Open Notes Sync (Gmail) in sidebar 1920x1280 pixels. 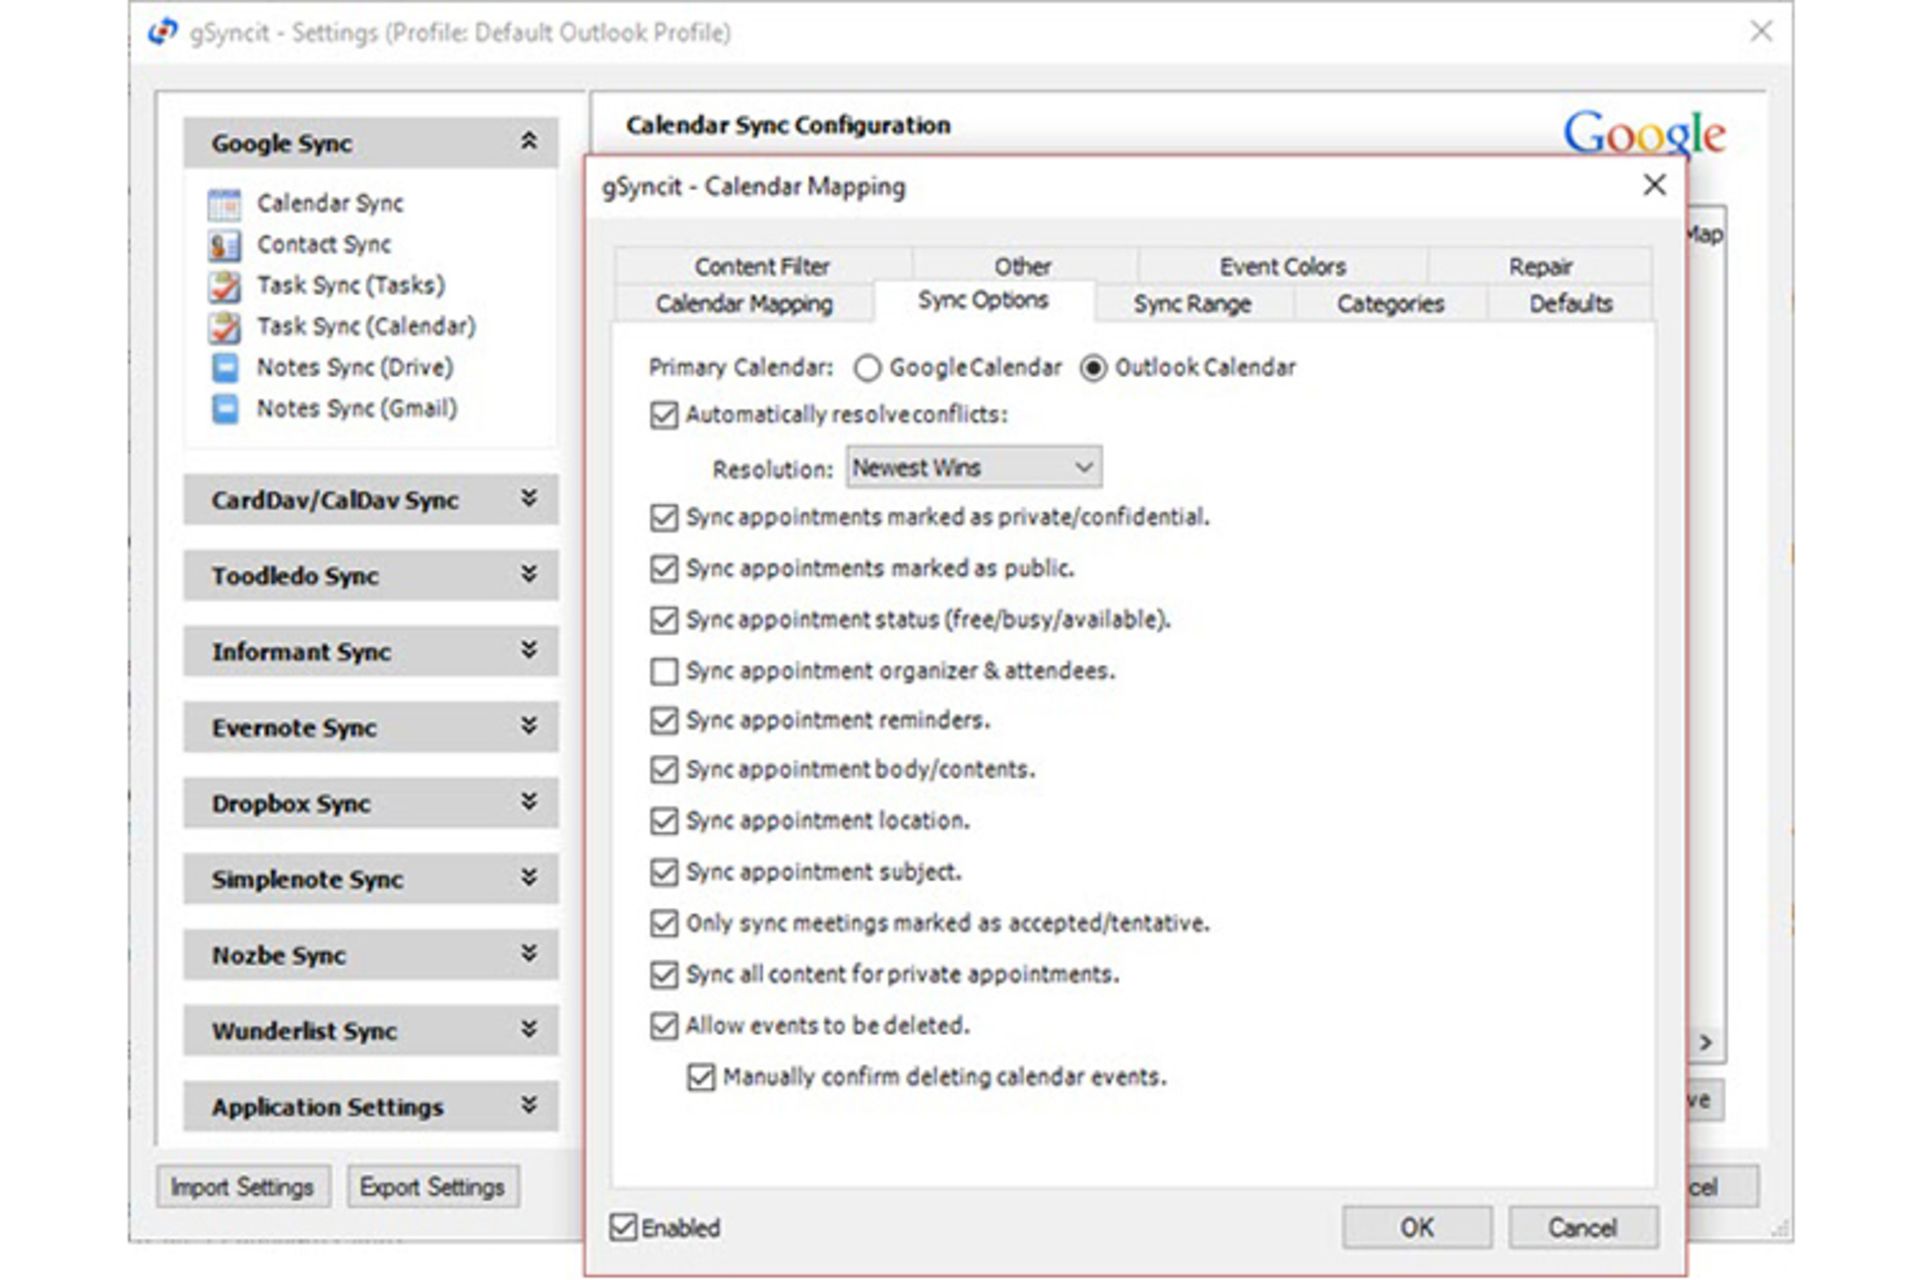pos(357,409)
